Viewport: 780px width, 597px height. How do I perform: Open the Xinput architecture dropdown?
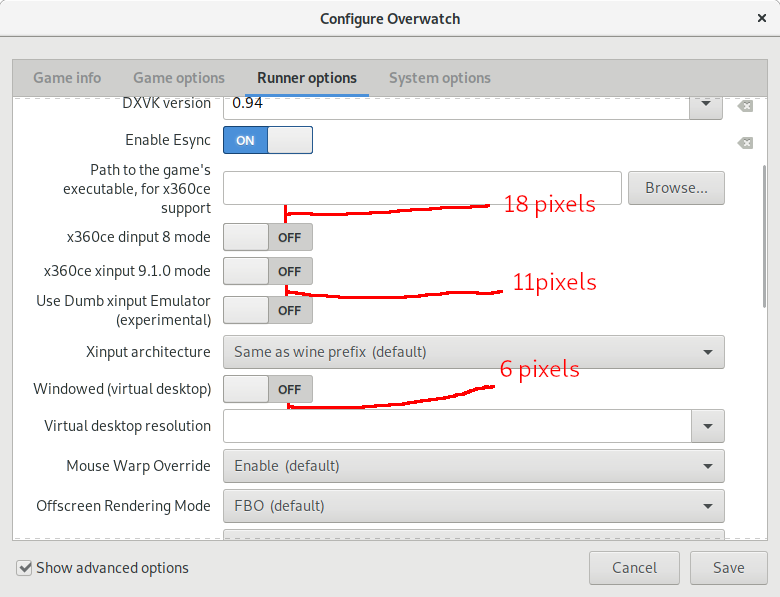pos(474,352)
